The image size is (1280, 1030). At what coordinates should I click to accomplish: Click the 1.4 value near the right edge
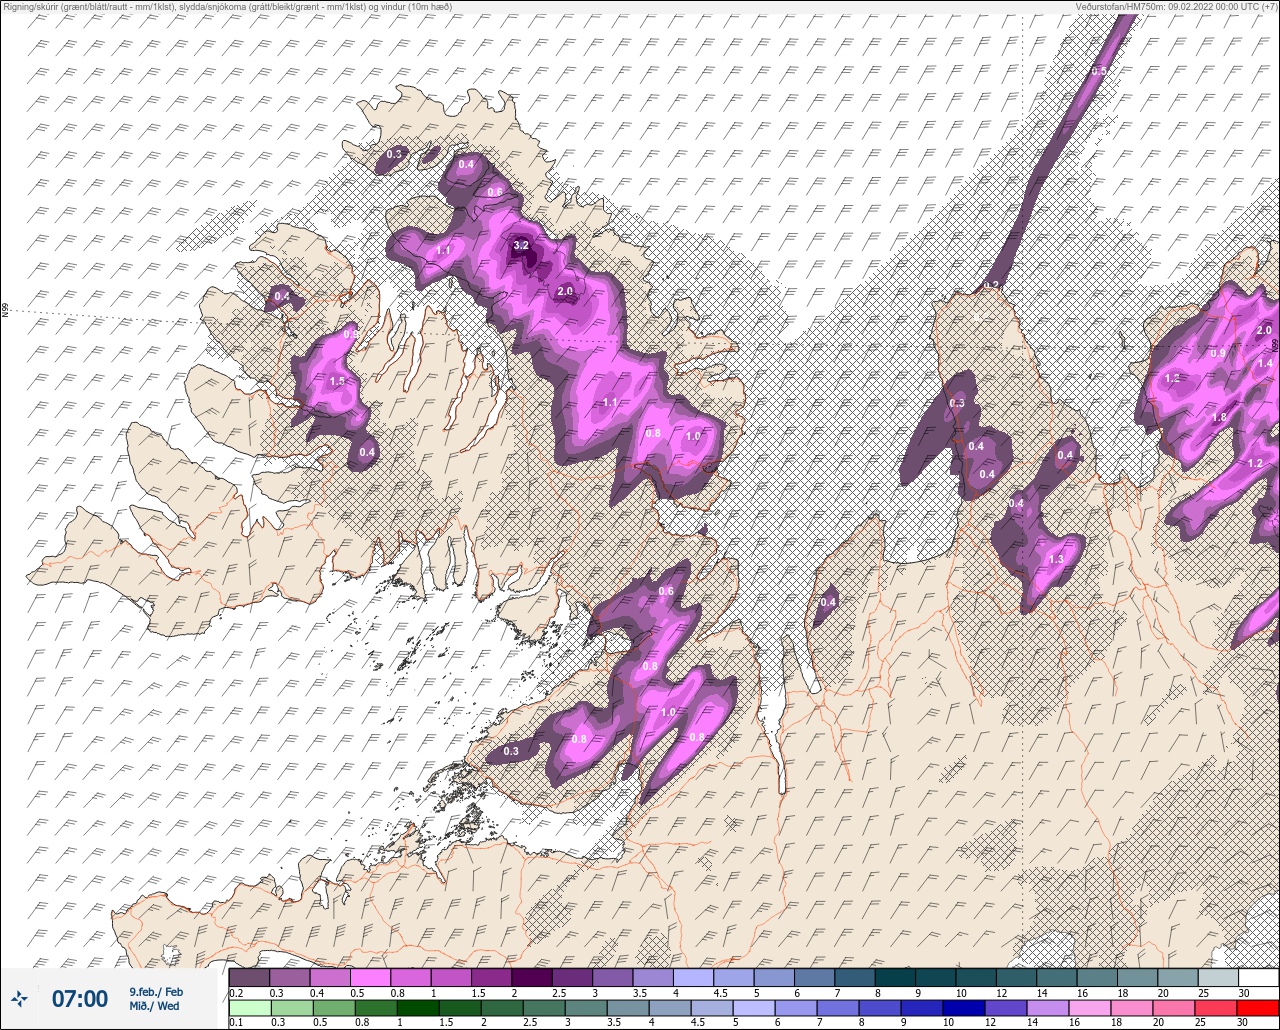[x=1265, y=363]
